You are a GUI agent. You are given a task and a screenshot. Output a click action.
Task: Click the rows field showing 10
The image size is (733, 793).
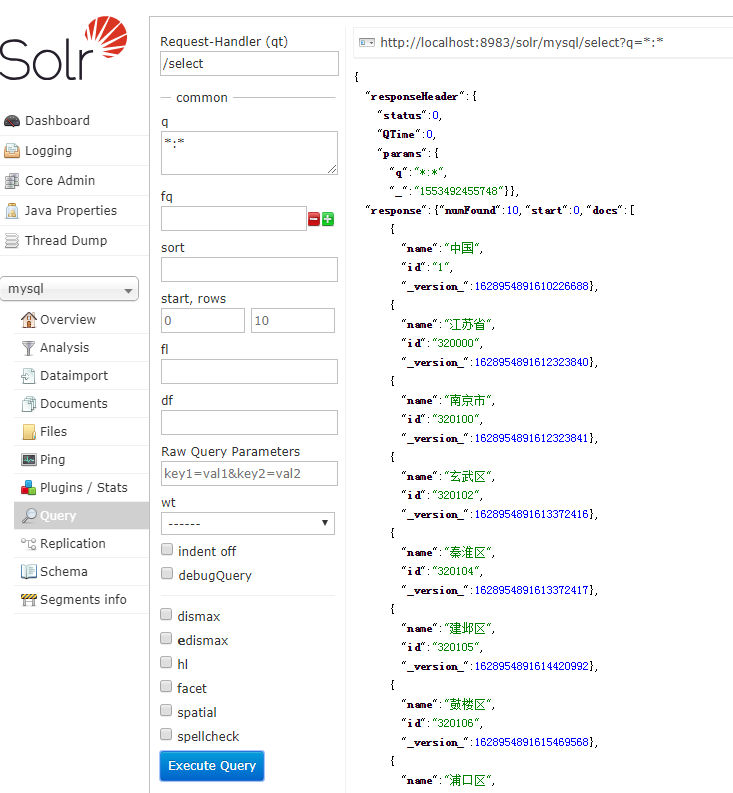[293, 321]
